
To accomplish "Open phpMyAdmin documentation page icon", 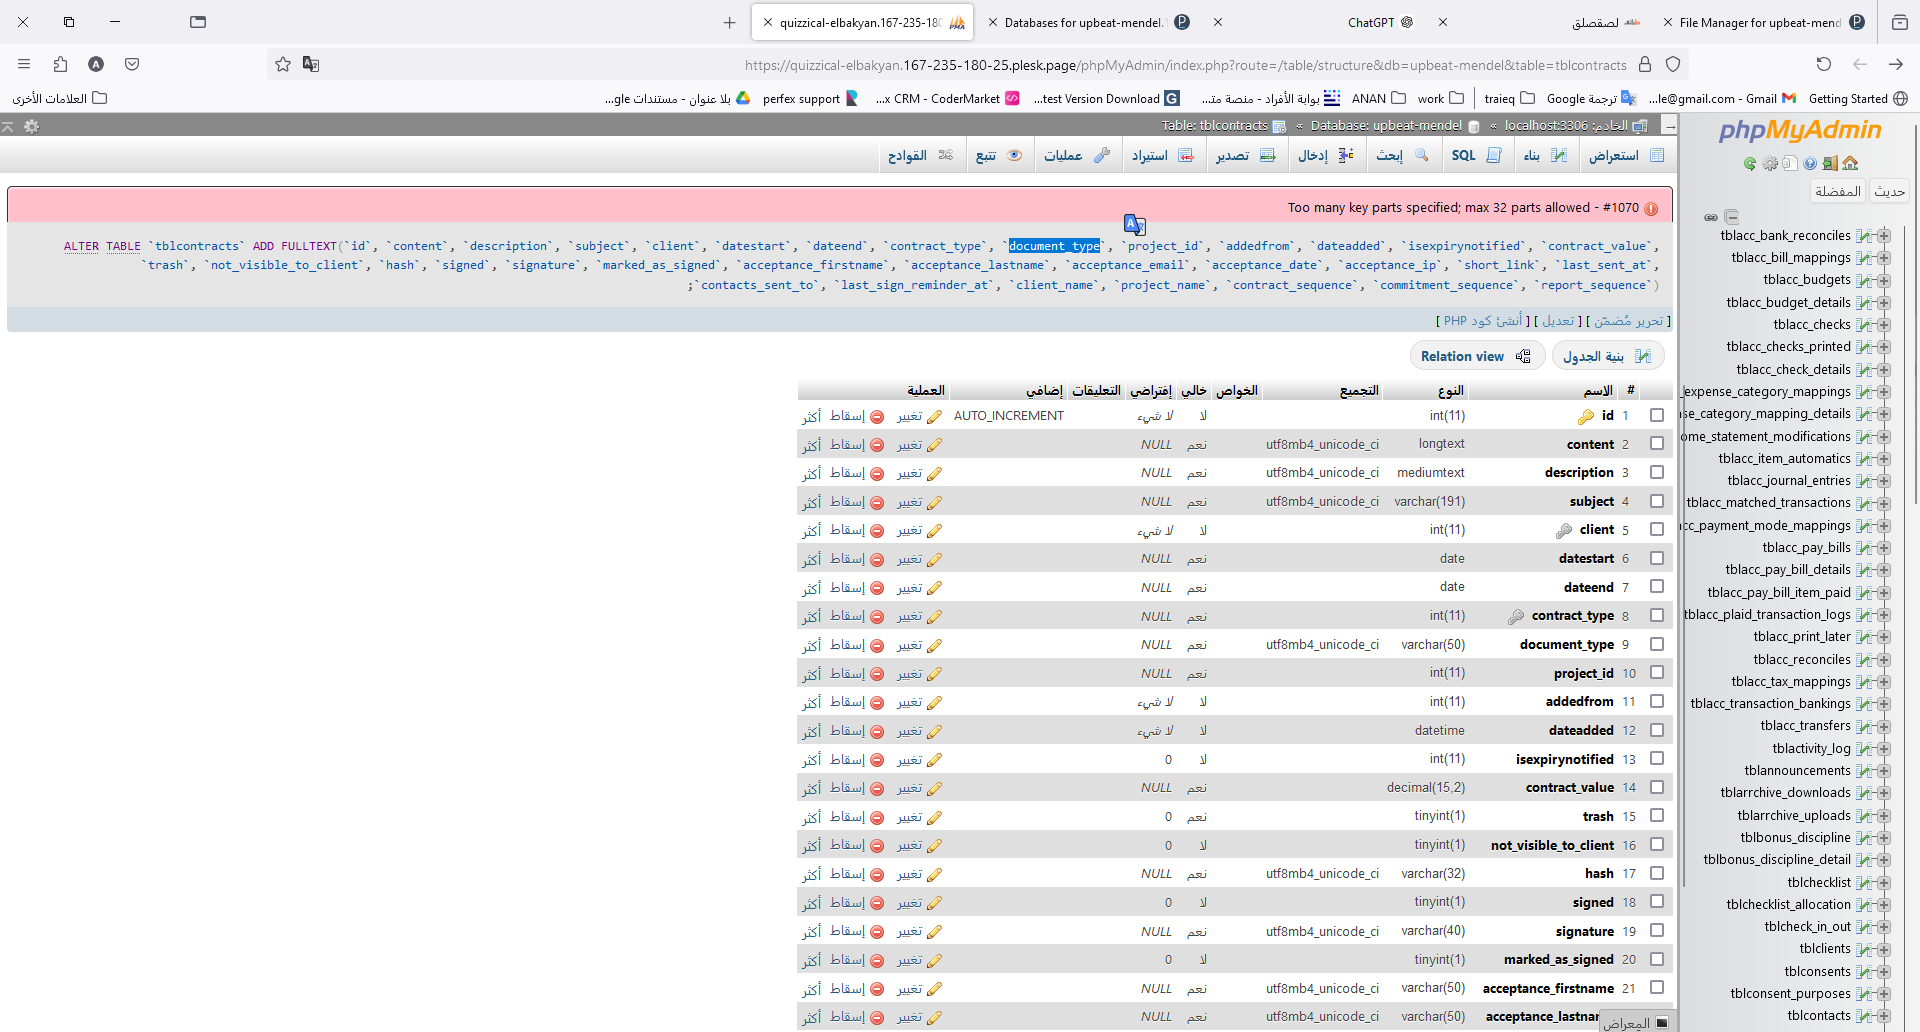I will coord(1790,163).
